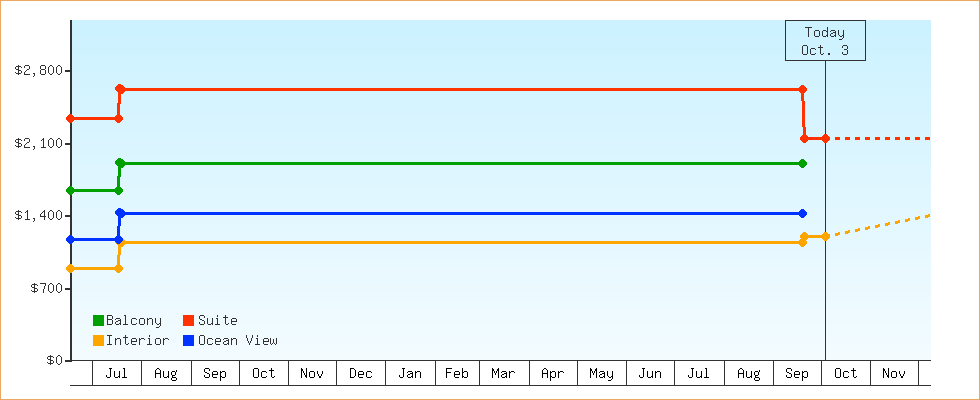Pick the Feb month label
Viewport: 980px width, 400px height.
(x=457, y=374)
